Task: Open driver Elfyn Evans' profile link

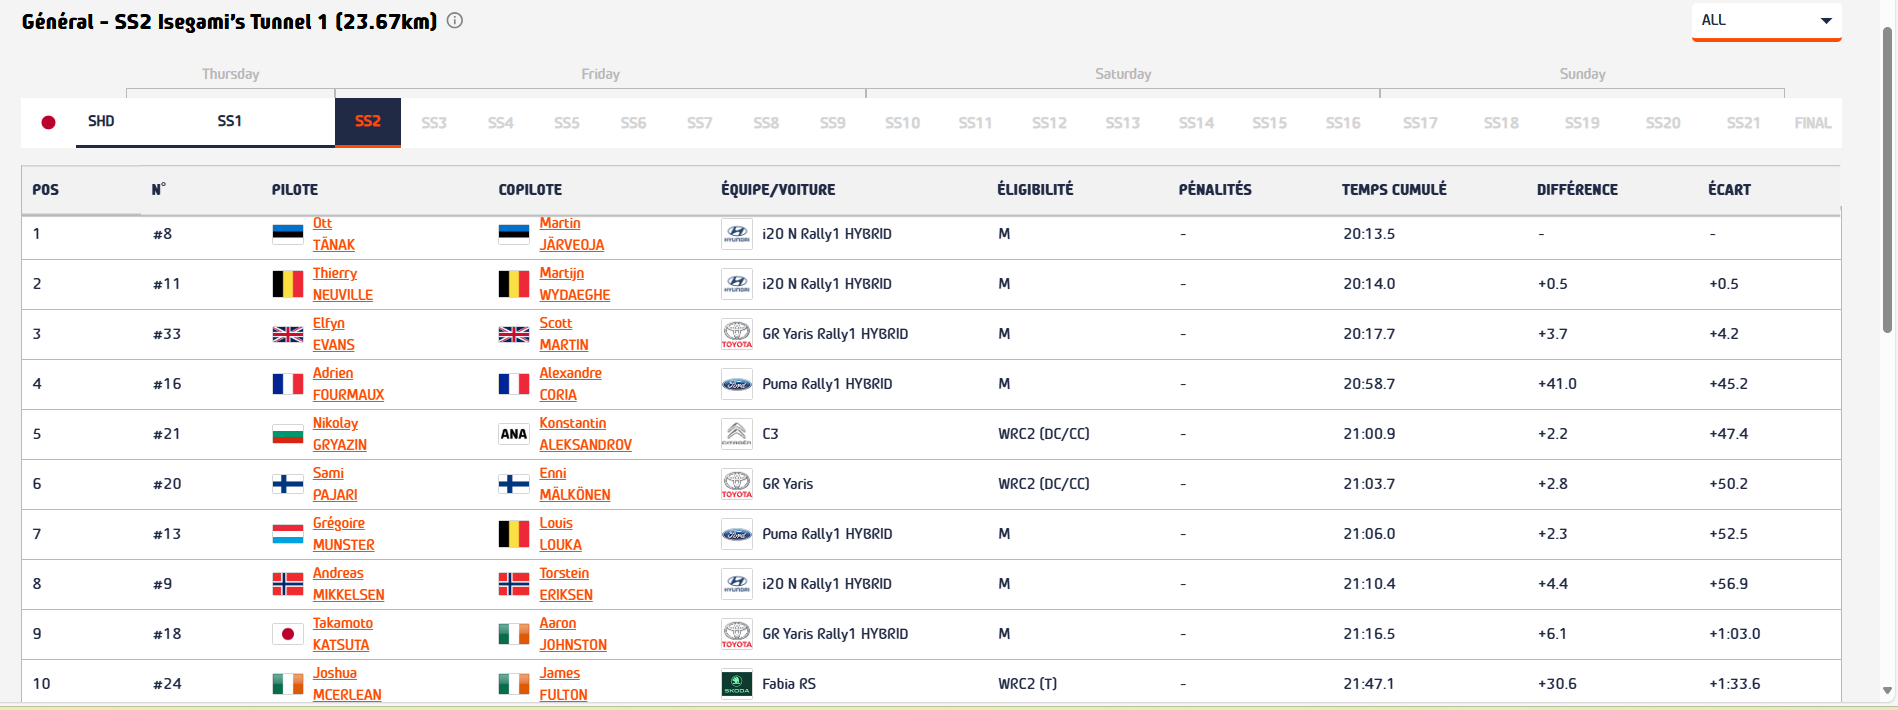Action: tap(334, 334)
